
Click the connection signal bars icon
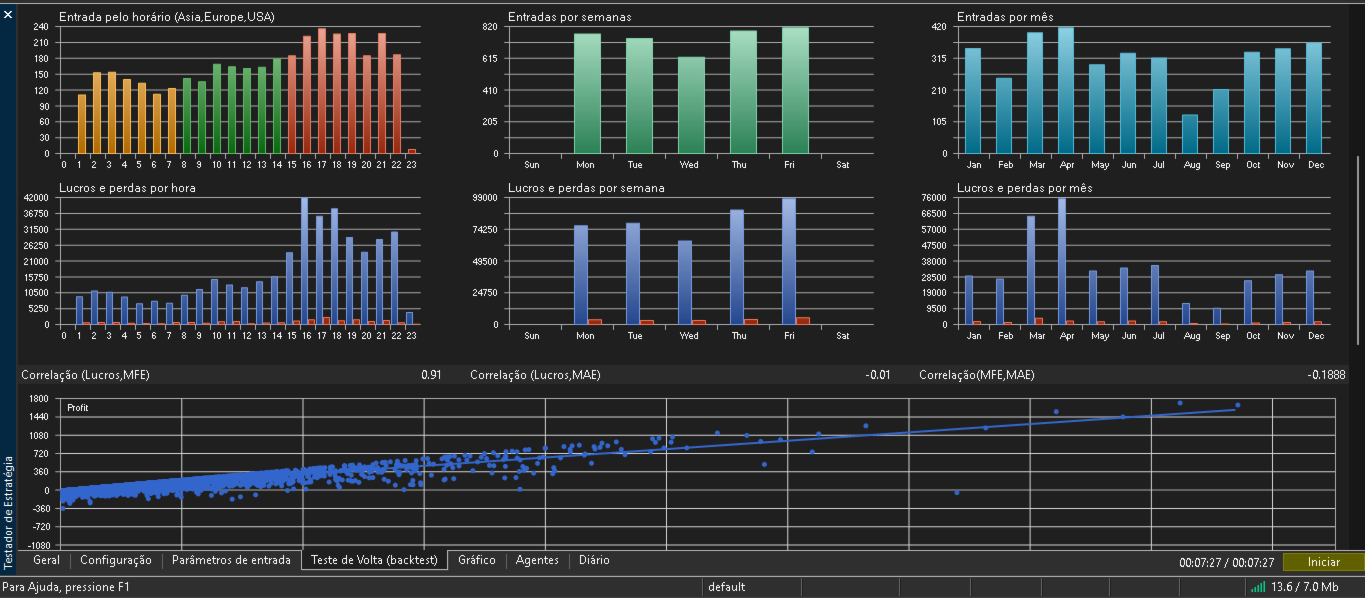coord(1258,587)
